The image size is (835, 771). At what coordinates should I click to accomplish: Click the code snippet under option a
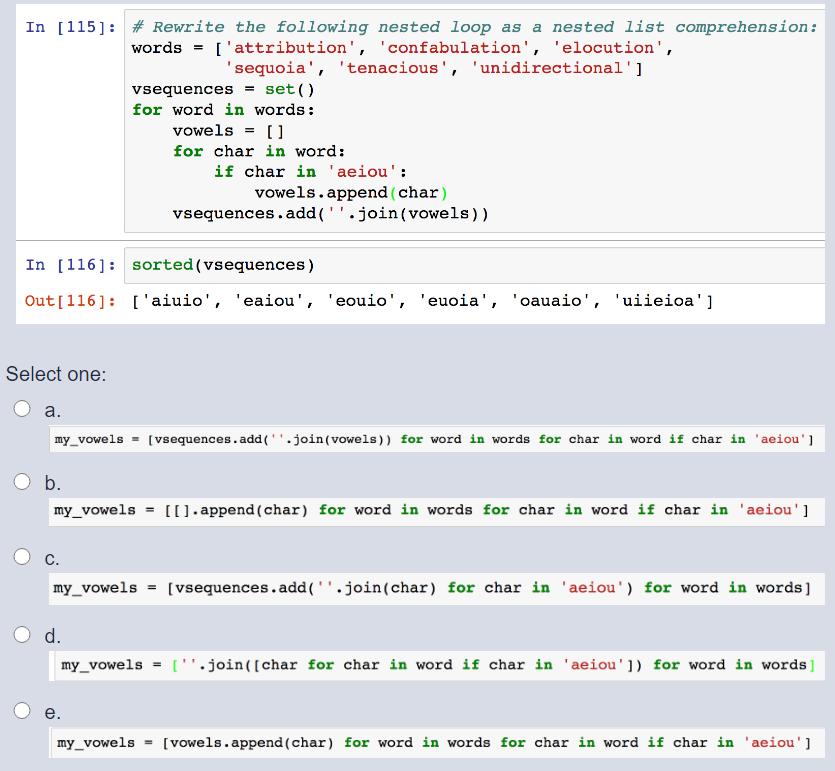pos(430,438)
